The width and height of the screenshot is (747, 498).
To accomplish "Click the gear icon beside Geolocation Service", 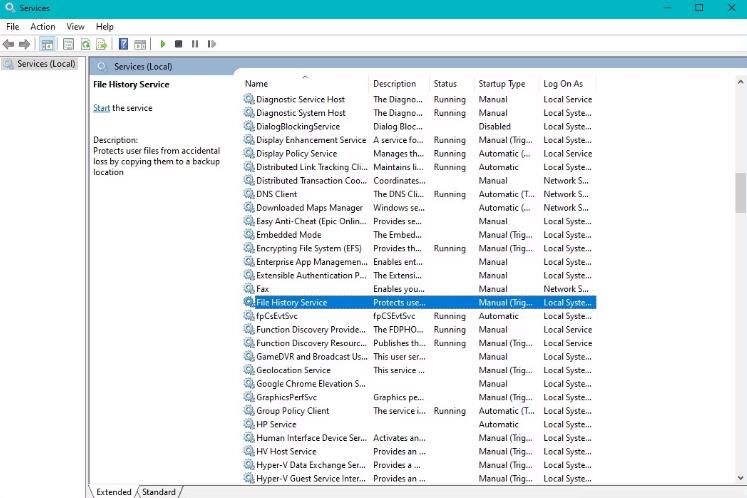I will (249, 370).
